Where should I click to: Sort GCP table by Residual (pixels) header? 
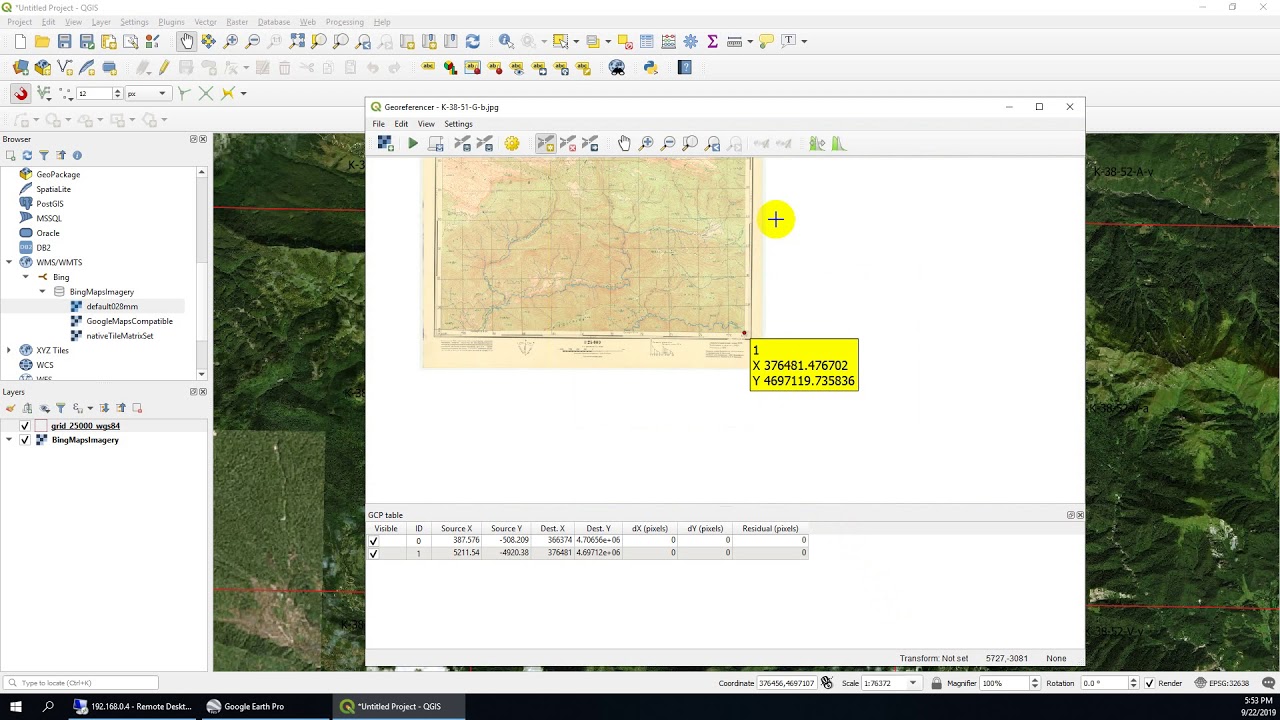770,529
